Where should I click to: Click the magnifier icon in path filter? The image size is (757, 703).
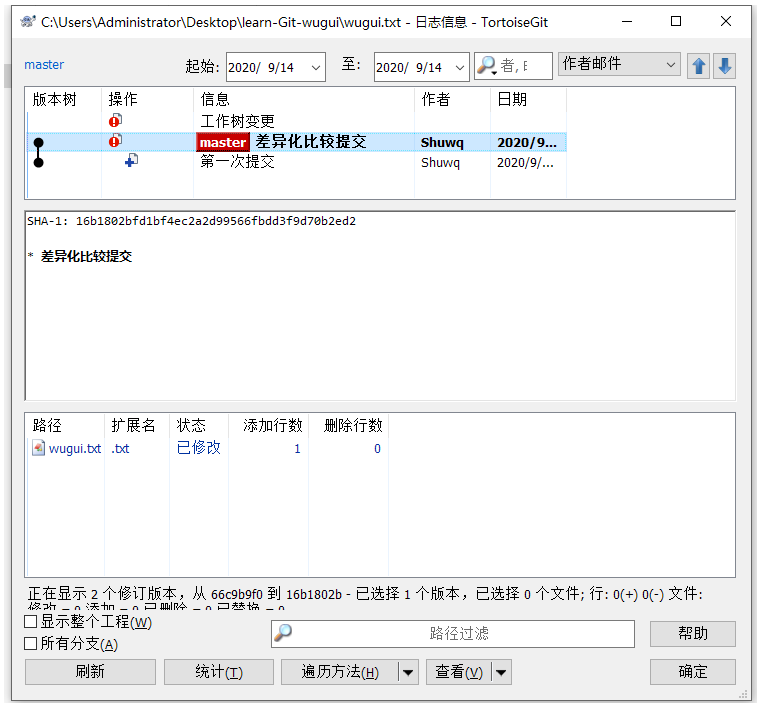click(283, 632)
